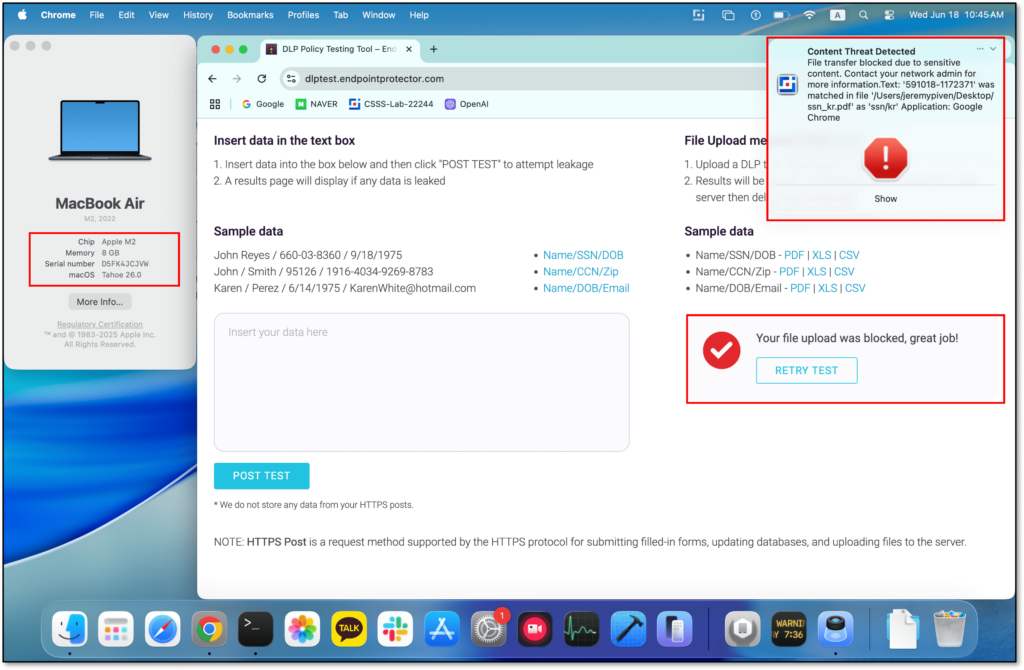This screenshot has height=670, width=1024.
Task: Open Launchpad from the Dock
Action: [x=116, y=629]
